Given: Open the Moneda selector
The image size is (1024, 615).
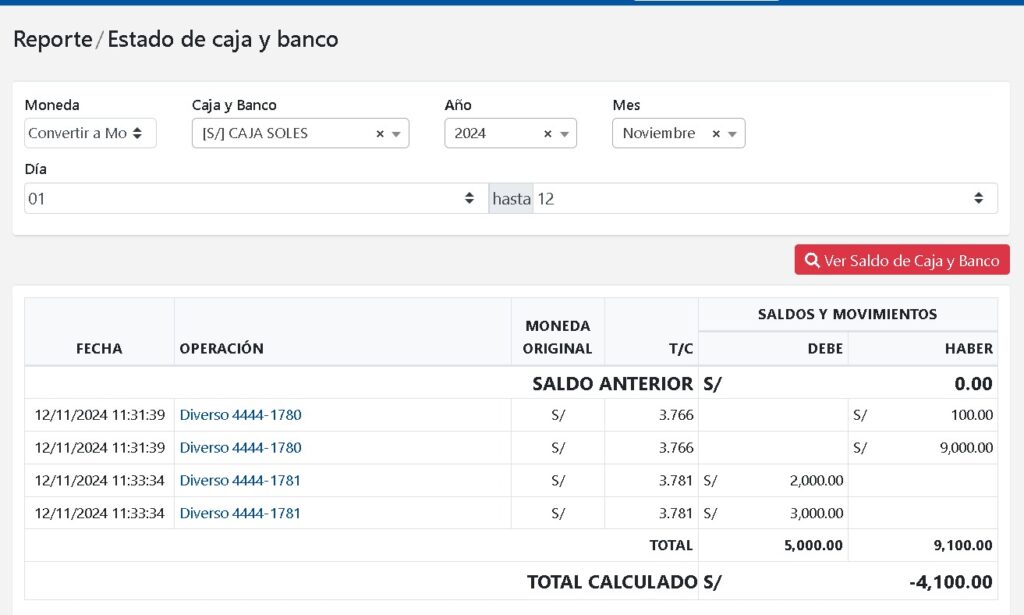Looking at the screenshot, I should click(90, 133).
